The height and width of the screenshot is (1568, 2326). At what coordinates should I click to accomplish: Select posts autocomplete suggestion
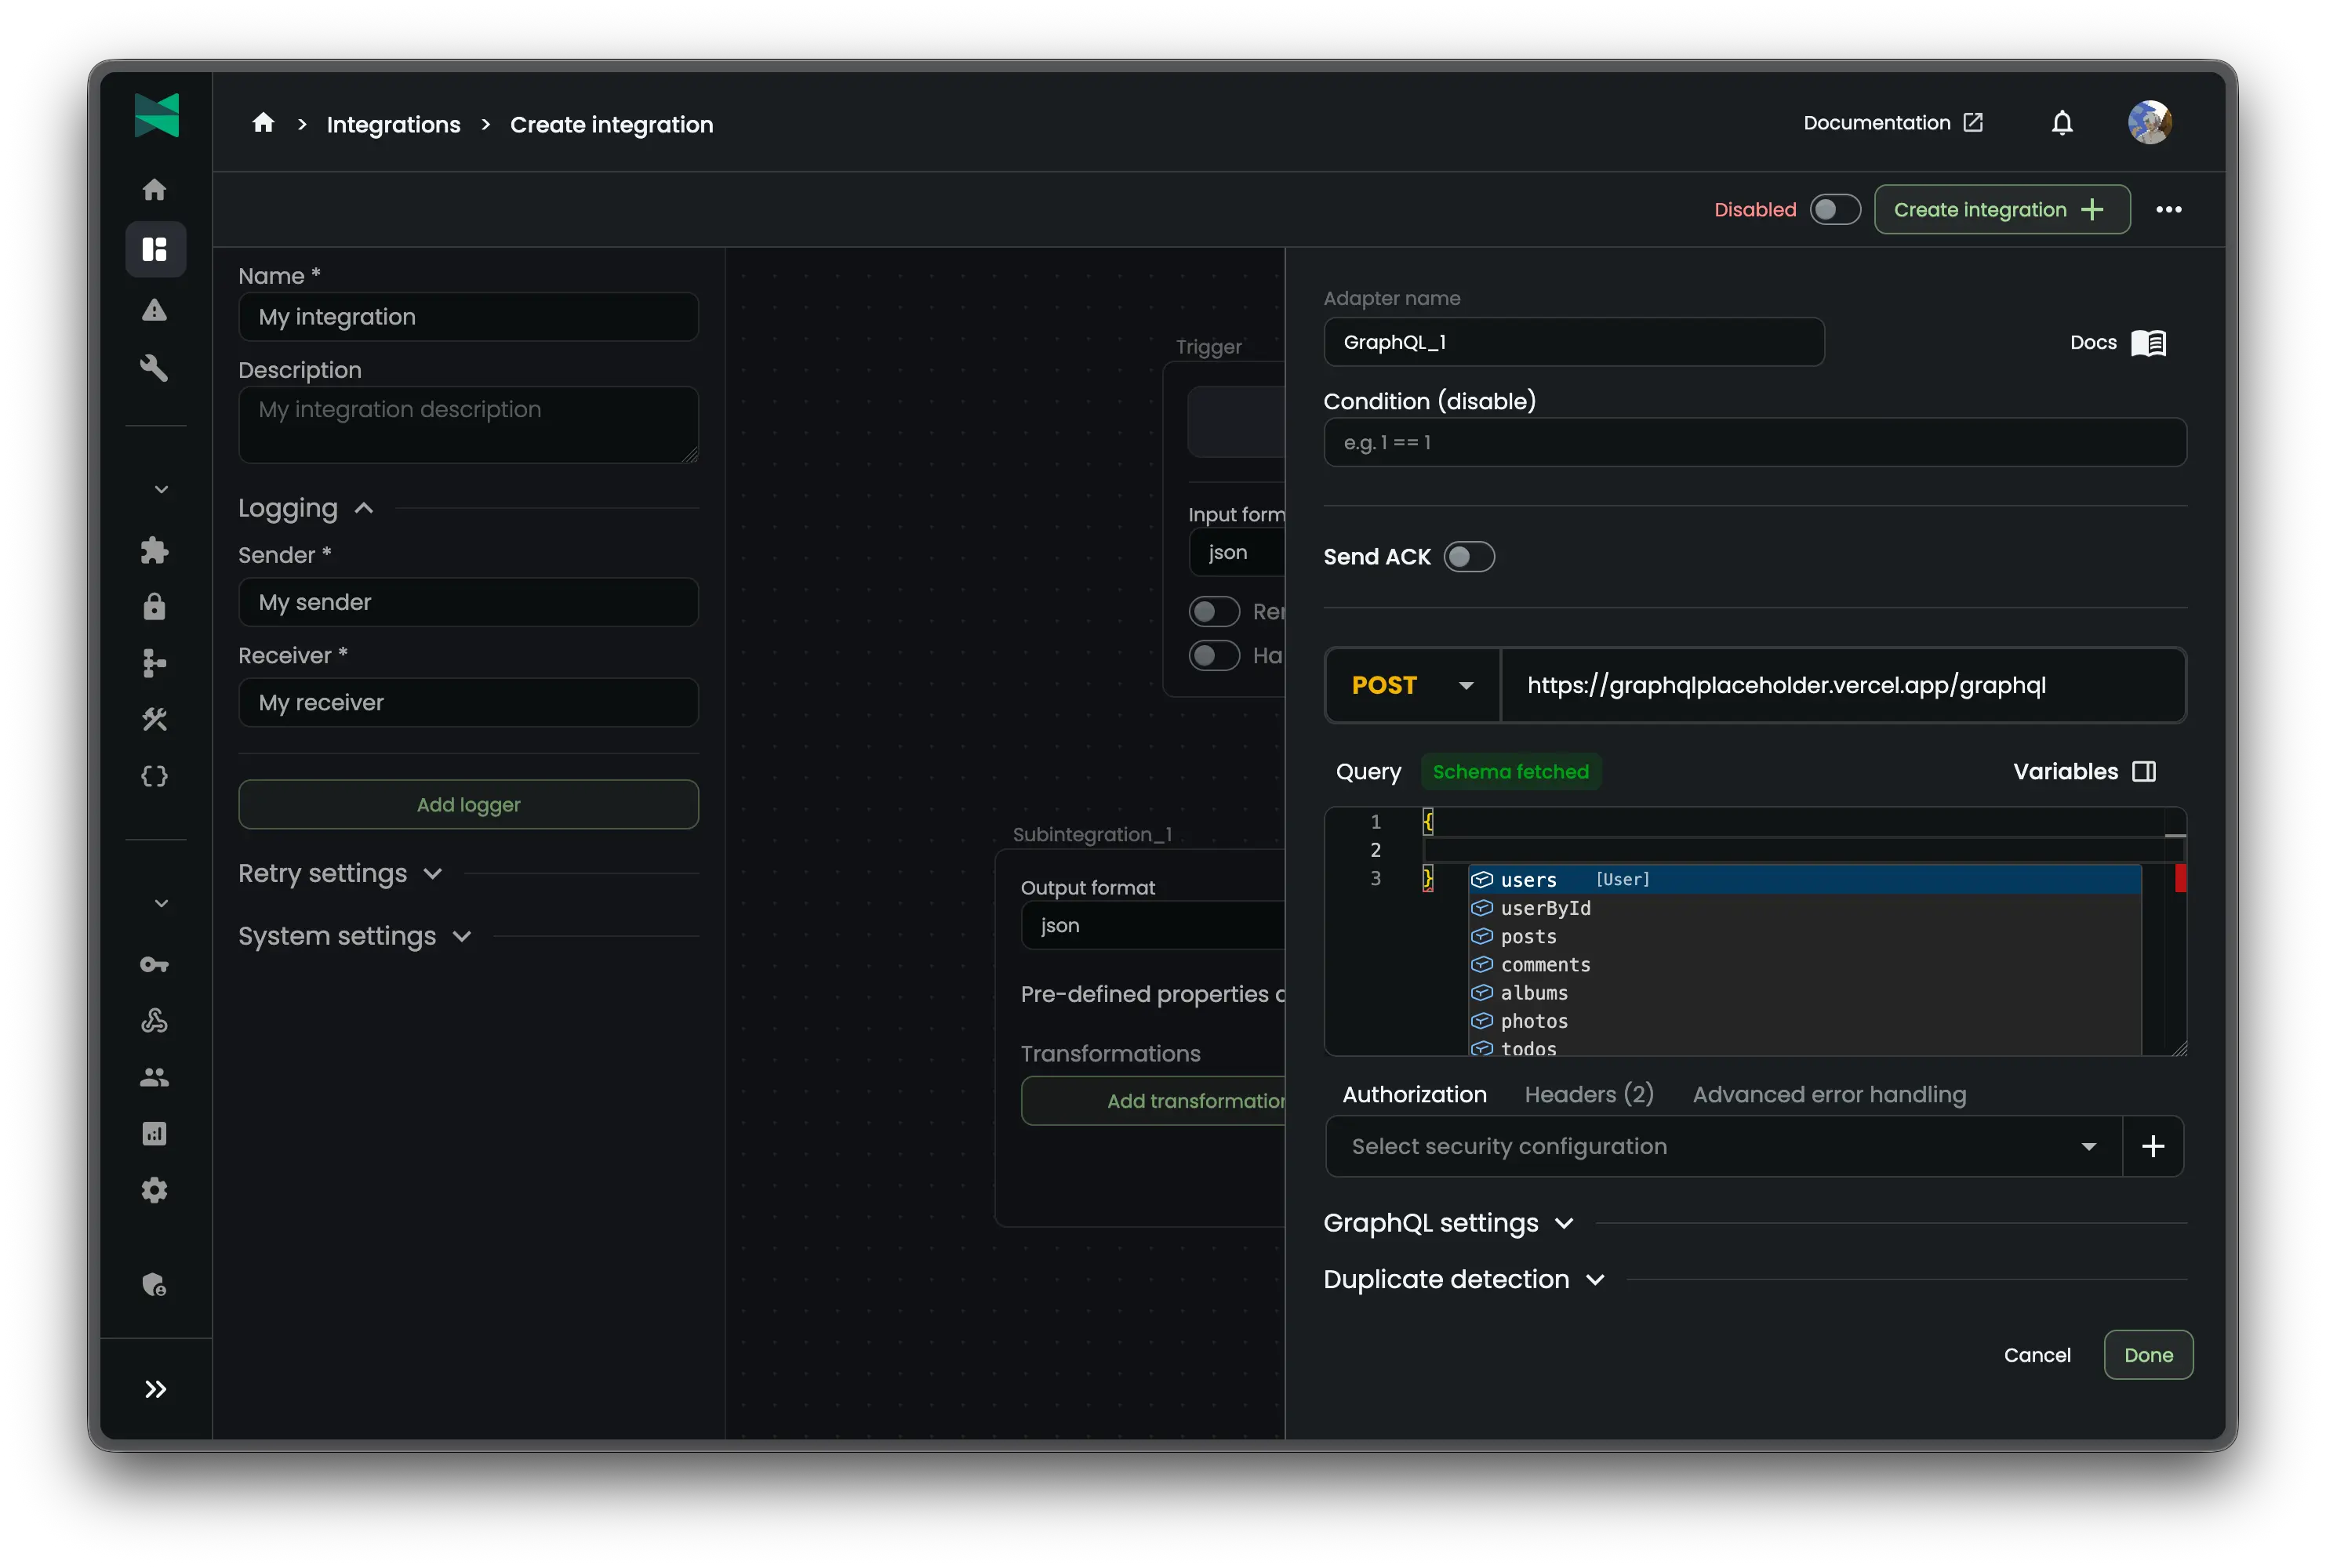tap(1805, 936)
